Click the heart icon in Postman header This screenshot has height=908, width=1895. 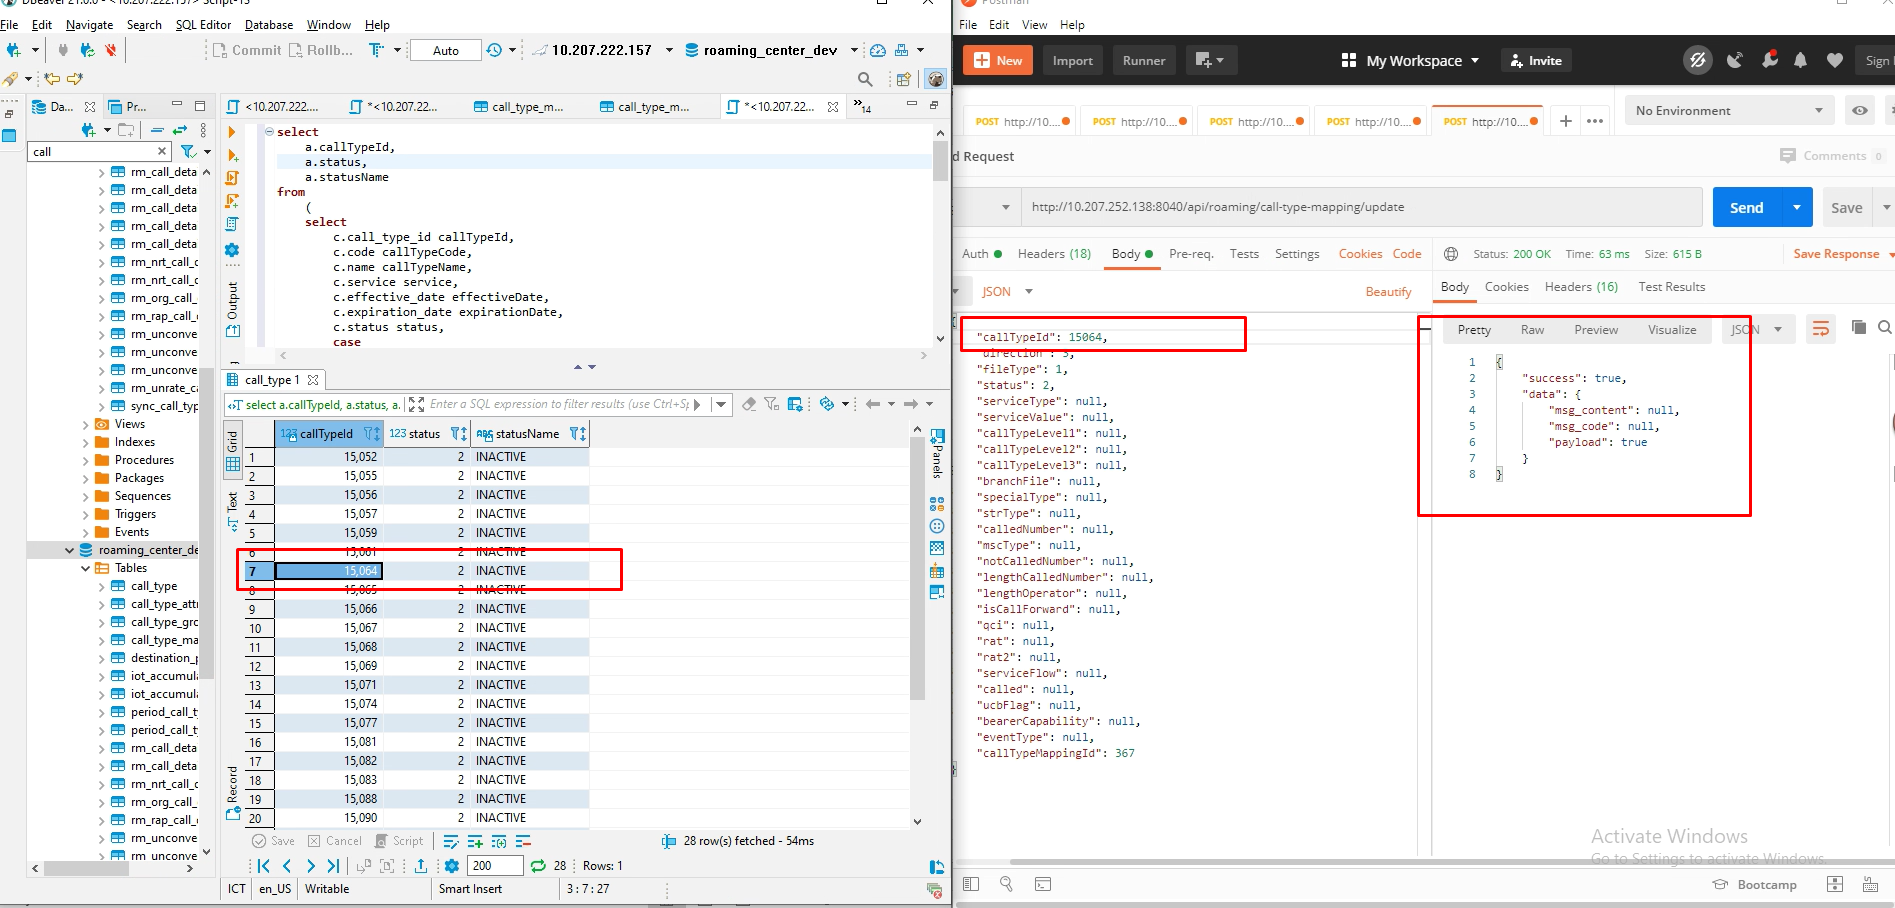1834,61
